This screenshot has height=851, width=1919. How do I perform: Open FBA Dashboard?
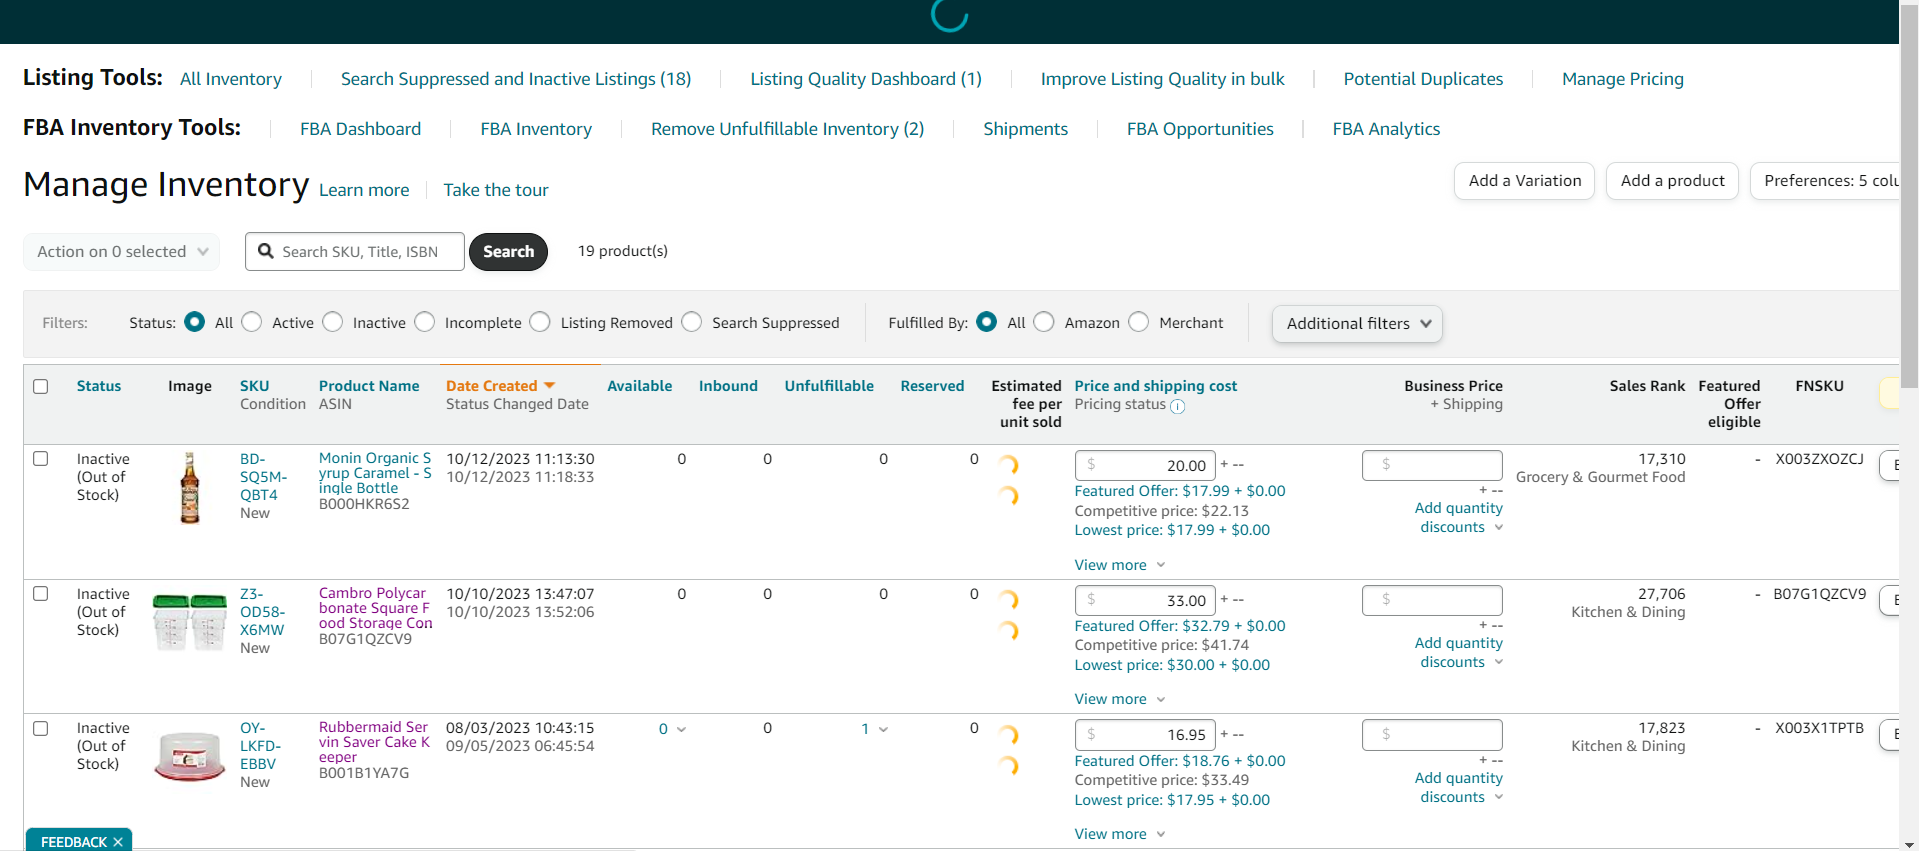(361, 129)
